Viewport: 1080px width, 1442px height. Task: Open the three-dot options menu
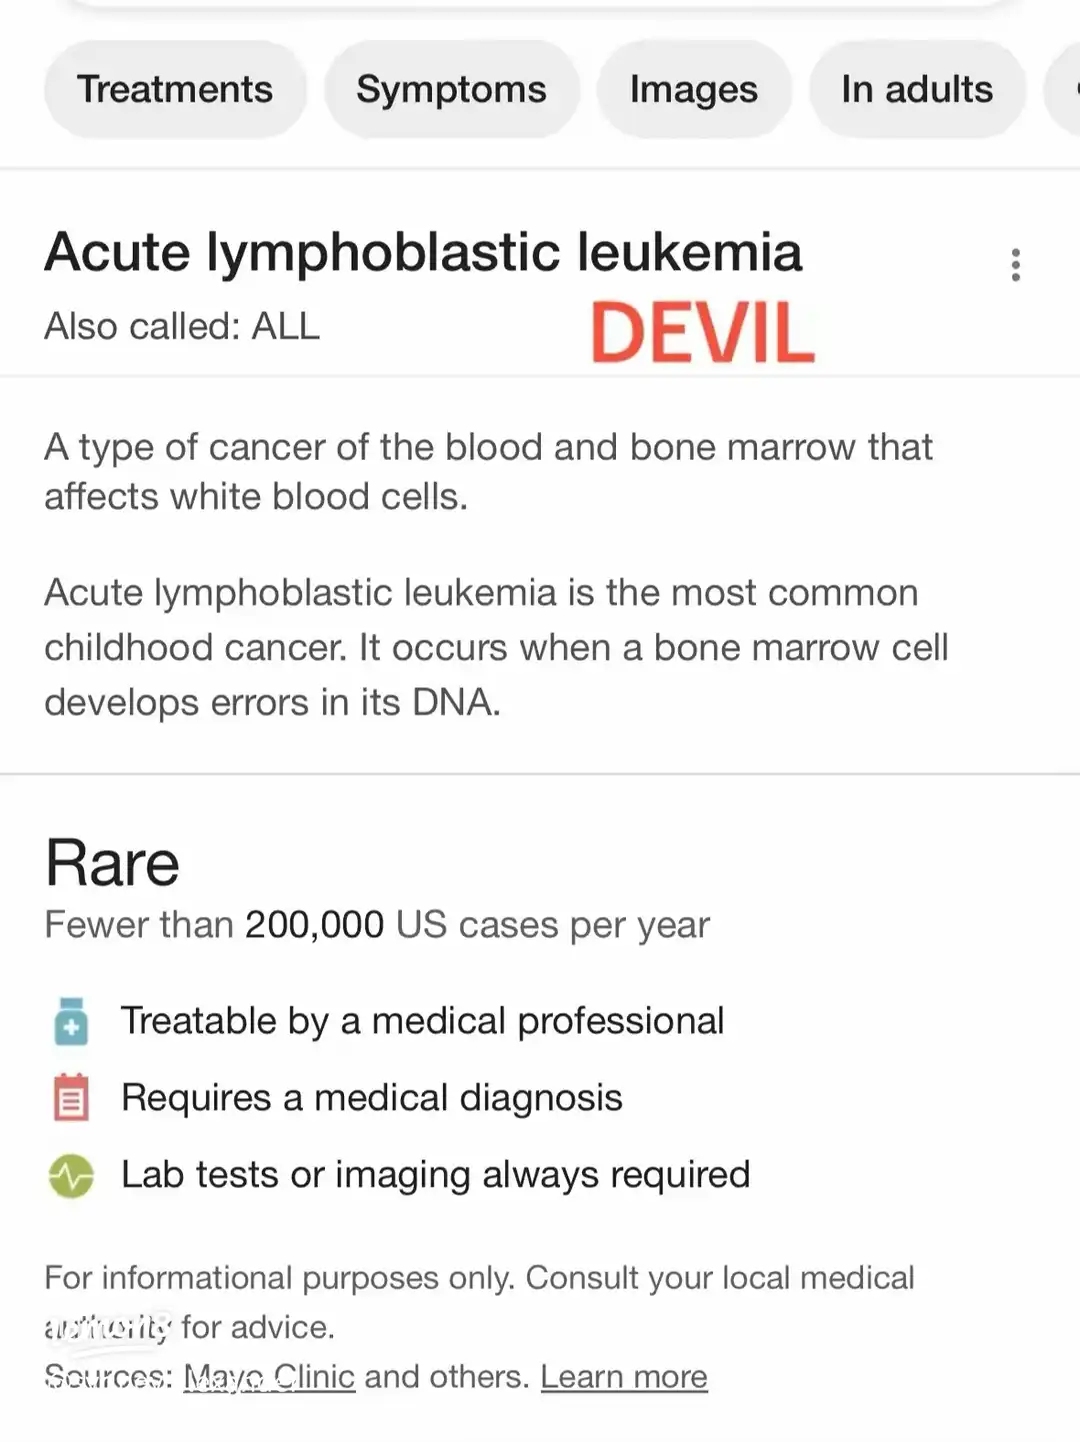coord(1015,265)
